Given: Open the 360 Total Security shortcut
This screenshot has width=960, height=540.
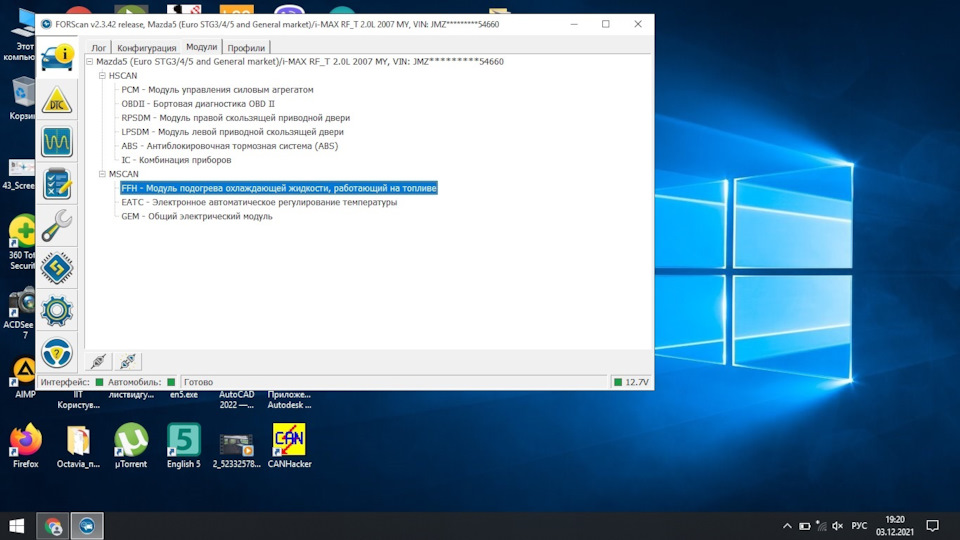Looking at the screenshot, I should point(23,243).
